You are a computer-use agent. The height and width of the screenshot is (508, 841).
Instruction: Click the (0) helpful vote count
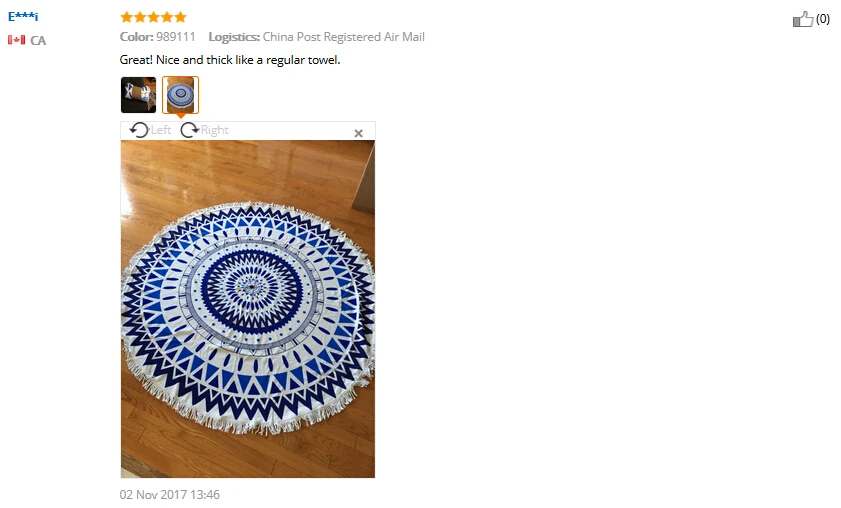pyautogui.click(x=823, y=19)
